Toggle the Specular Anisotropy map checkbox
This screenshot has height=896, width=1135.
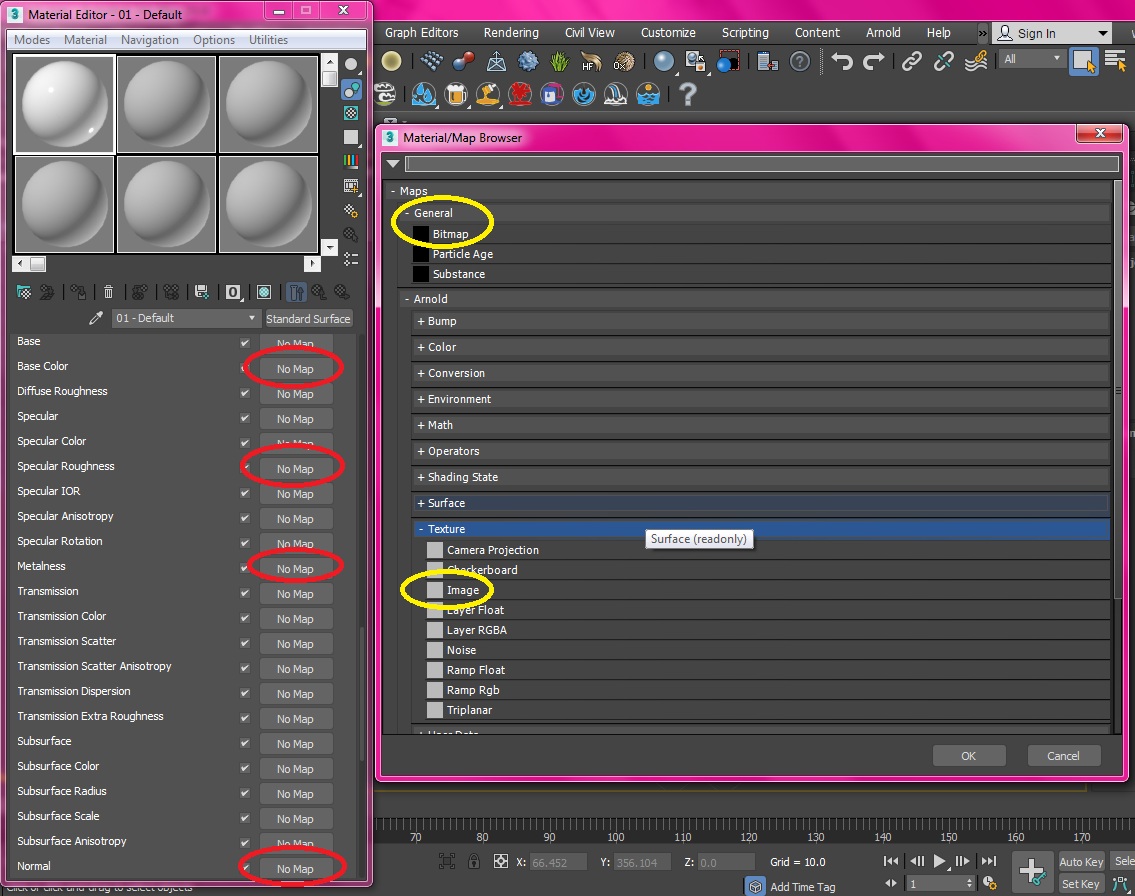point(245,518)
